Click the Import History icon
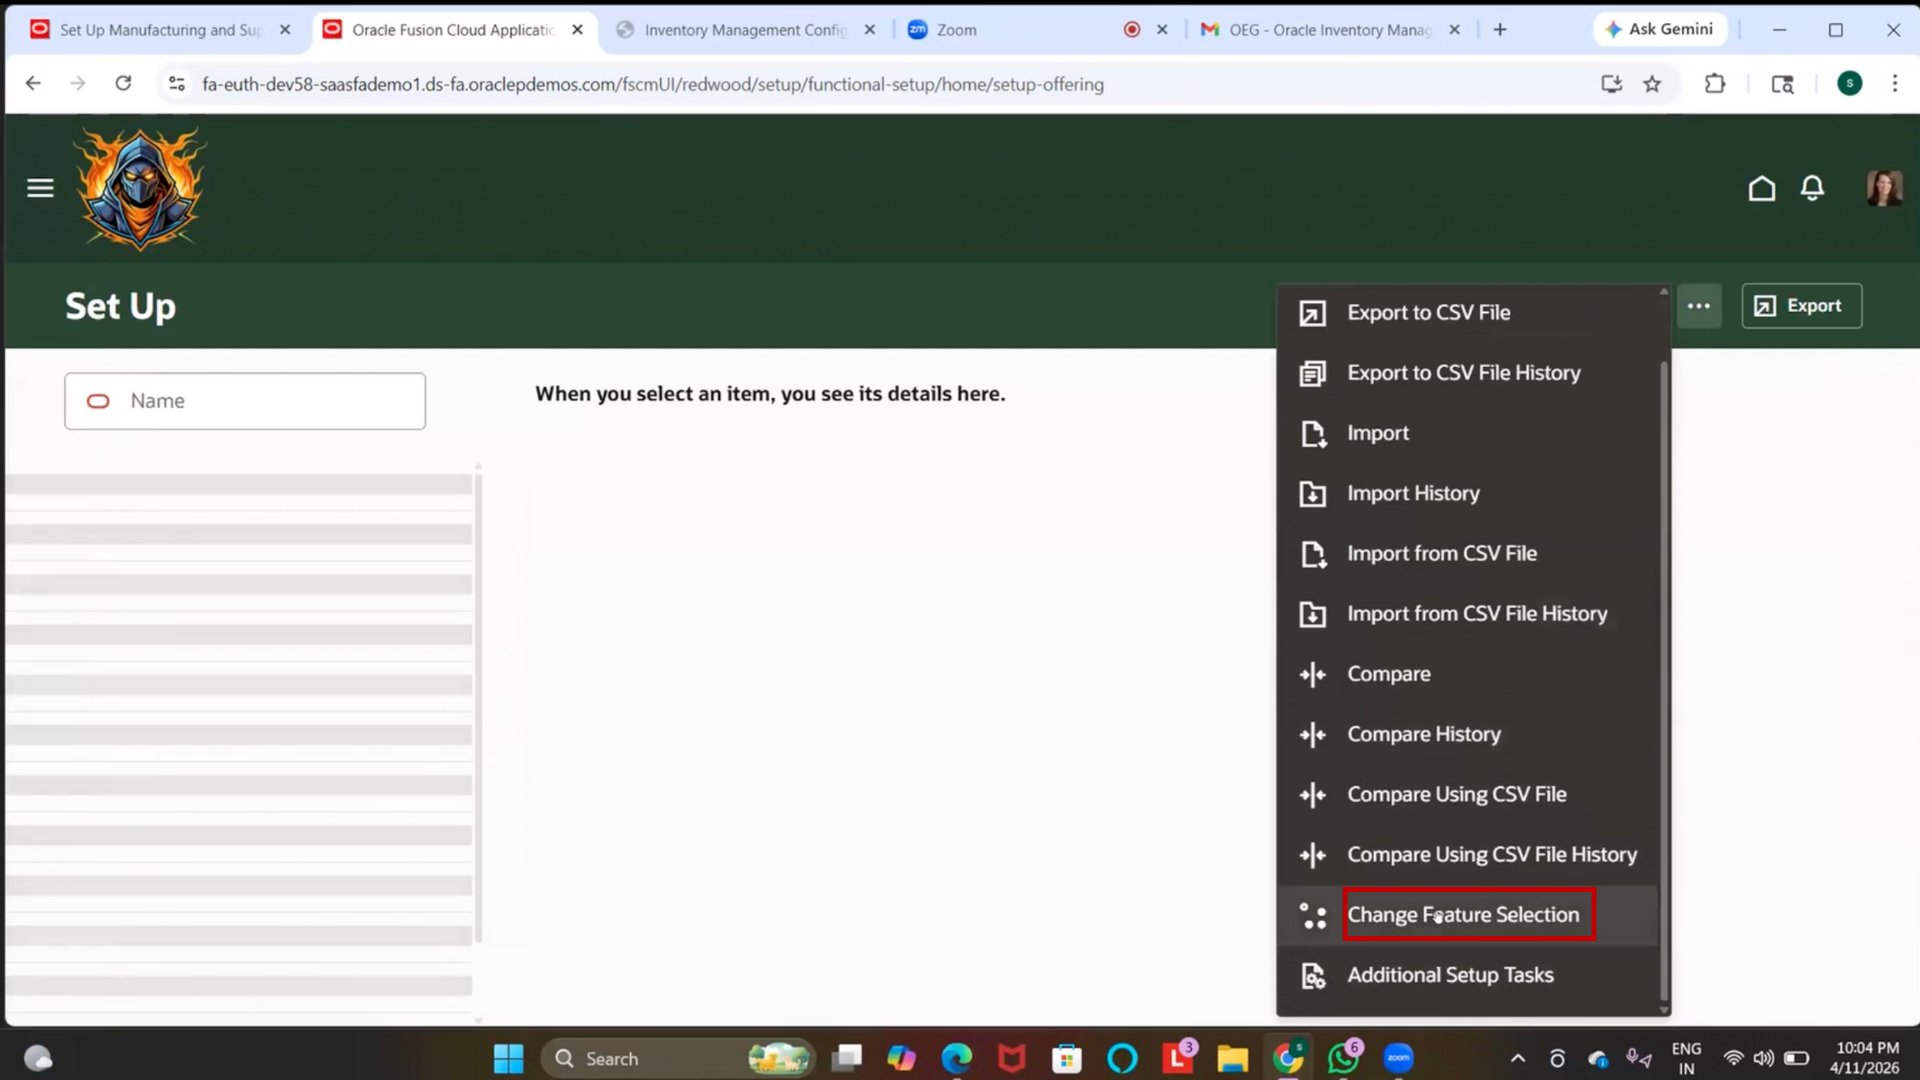1920x1080 pixels. click(x=1312, y=494)
